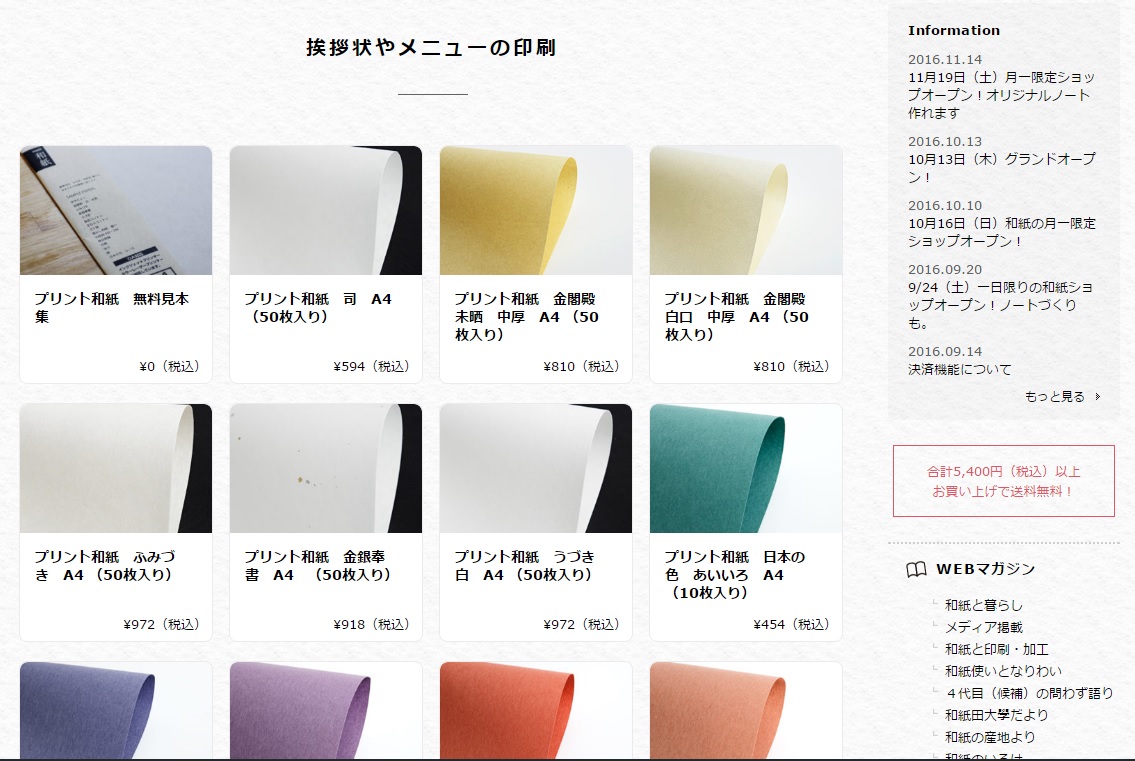
Task: Open the プリント和紙 金銀奉書 A4 product title
Action: [x=319, y=566]
